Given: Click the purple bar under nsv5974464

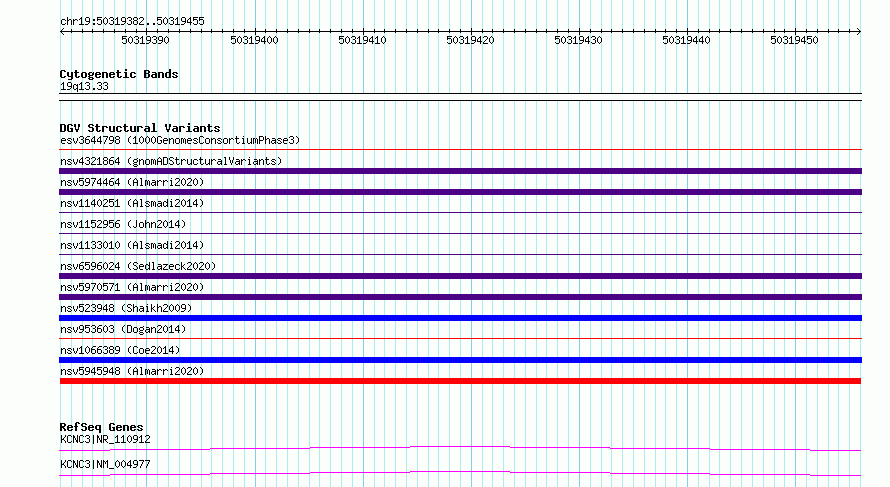Looking at the screenshot, I should coord(460,192).
